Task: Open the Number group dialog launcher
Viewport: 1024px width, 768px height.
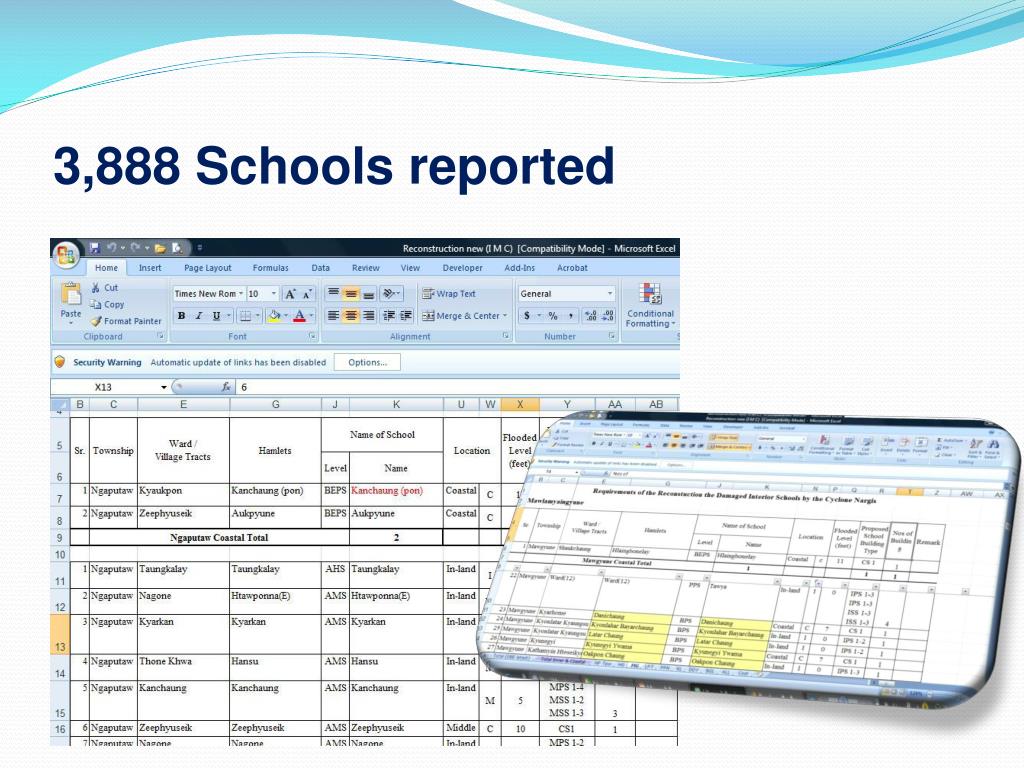Action: tap(612, 336)
